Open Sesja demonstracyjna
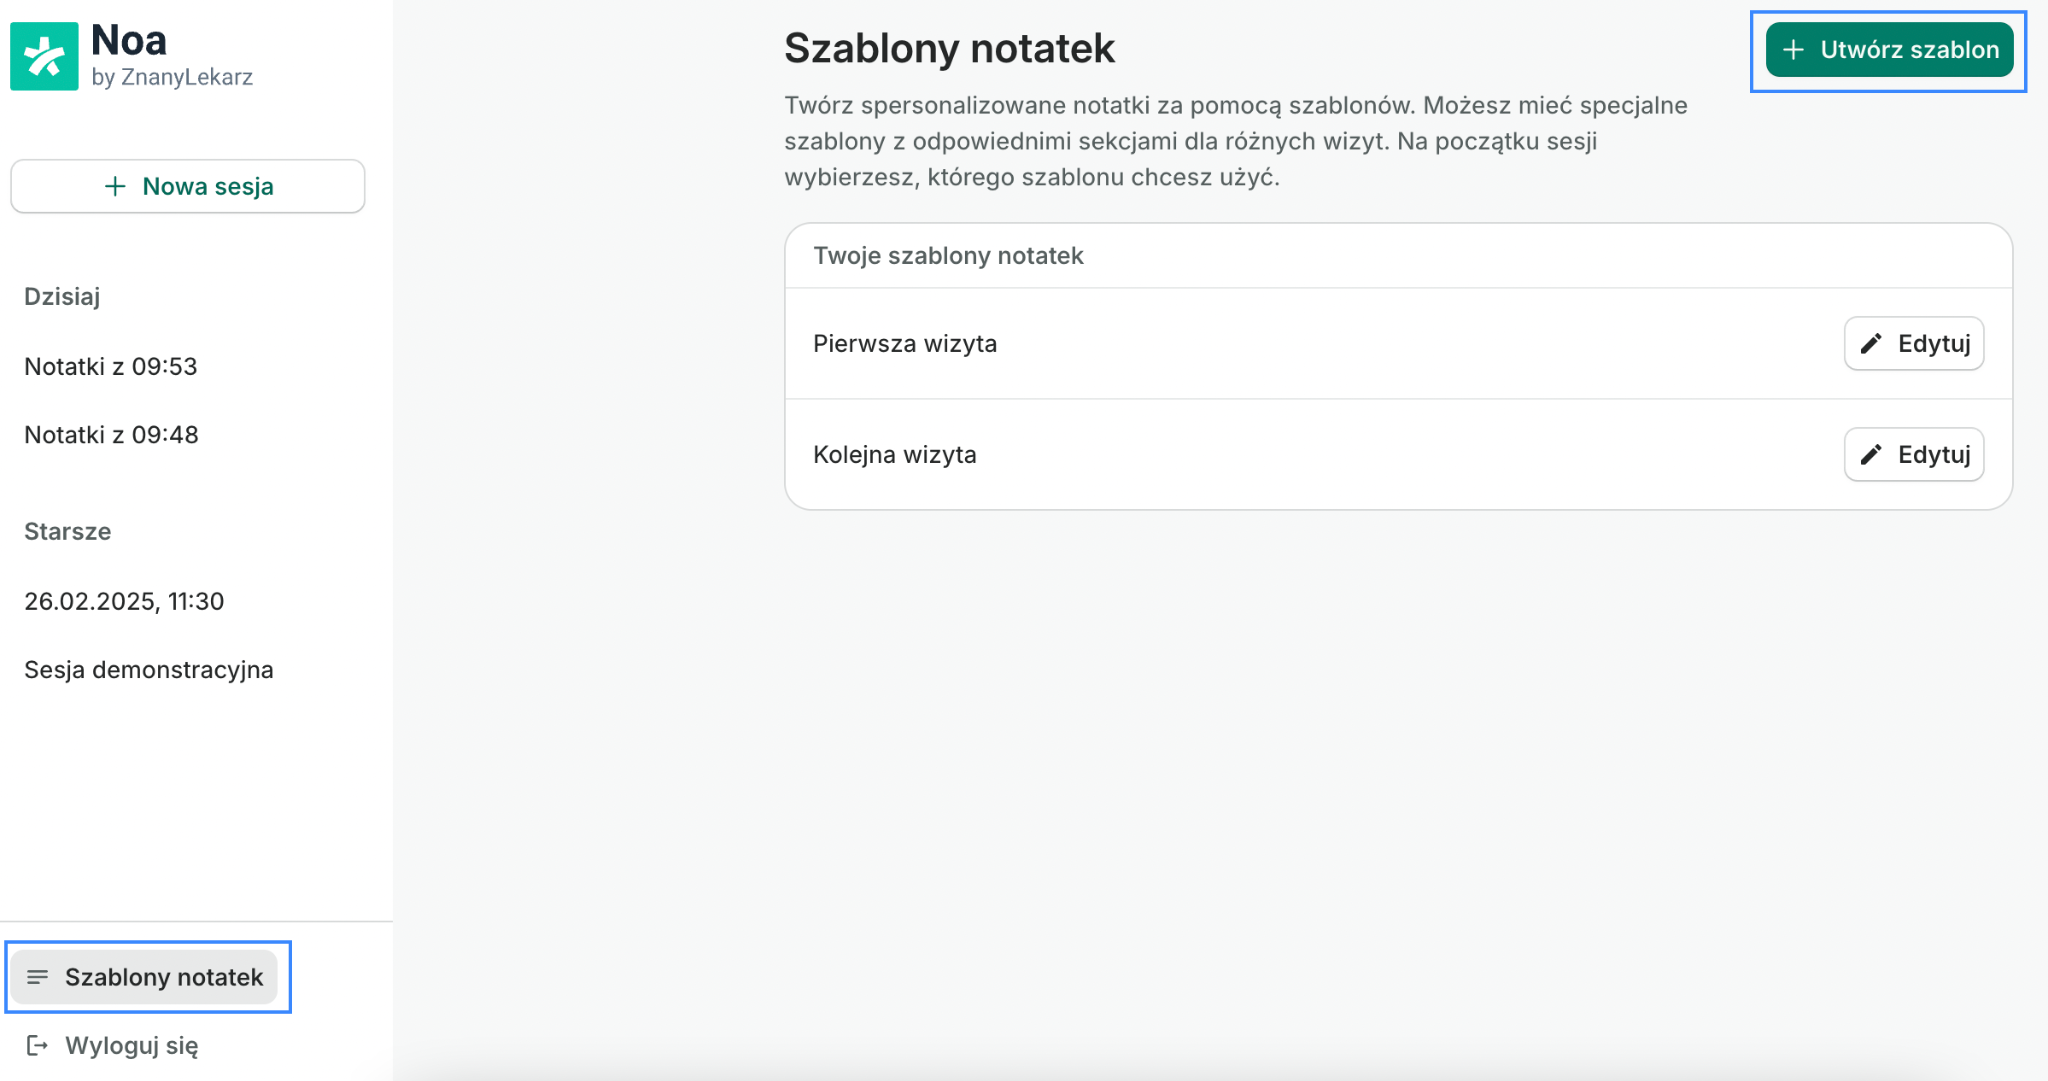Viewport: 2048px width, 1081px height. click(x=149, y=669)
